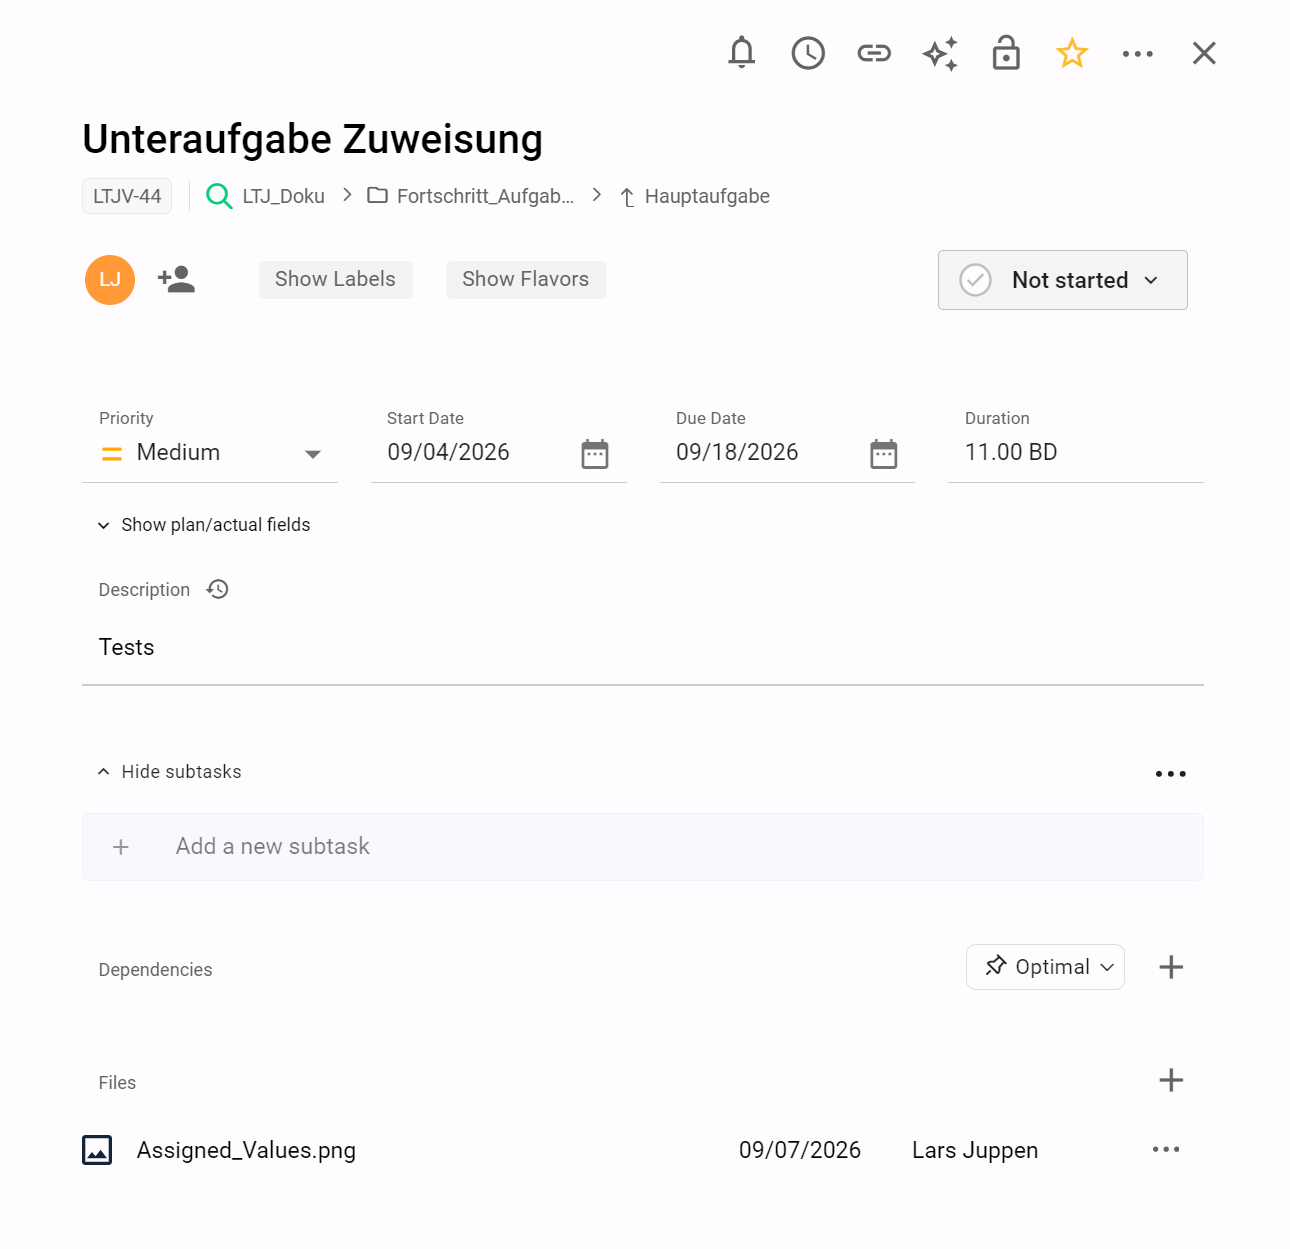Click the Add a new subtask field
Image resolution: width=1290 pixels, height=1249 pixels.
(643, 847)
